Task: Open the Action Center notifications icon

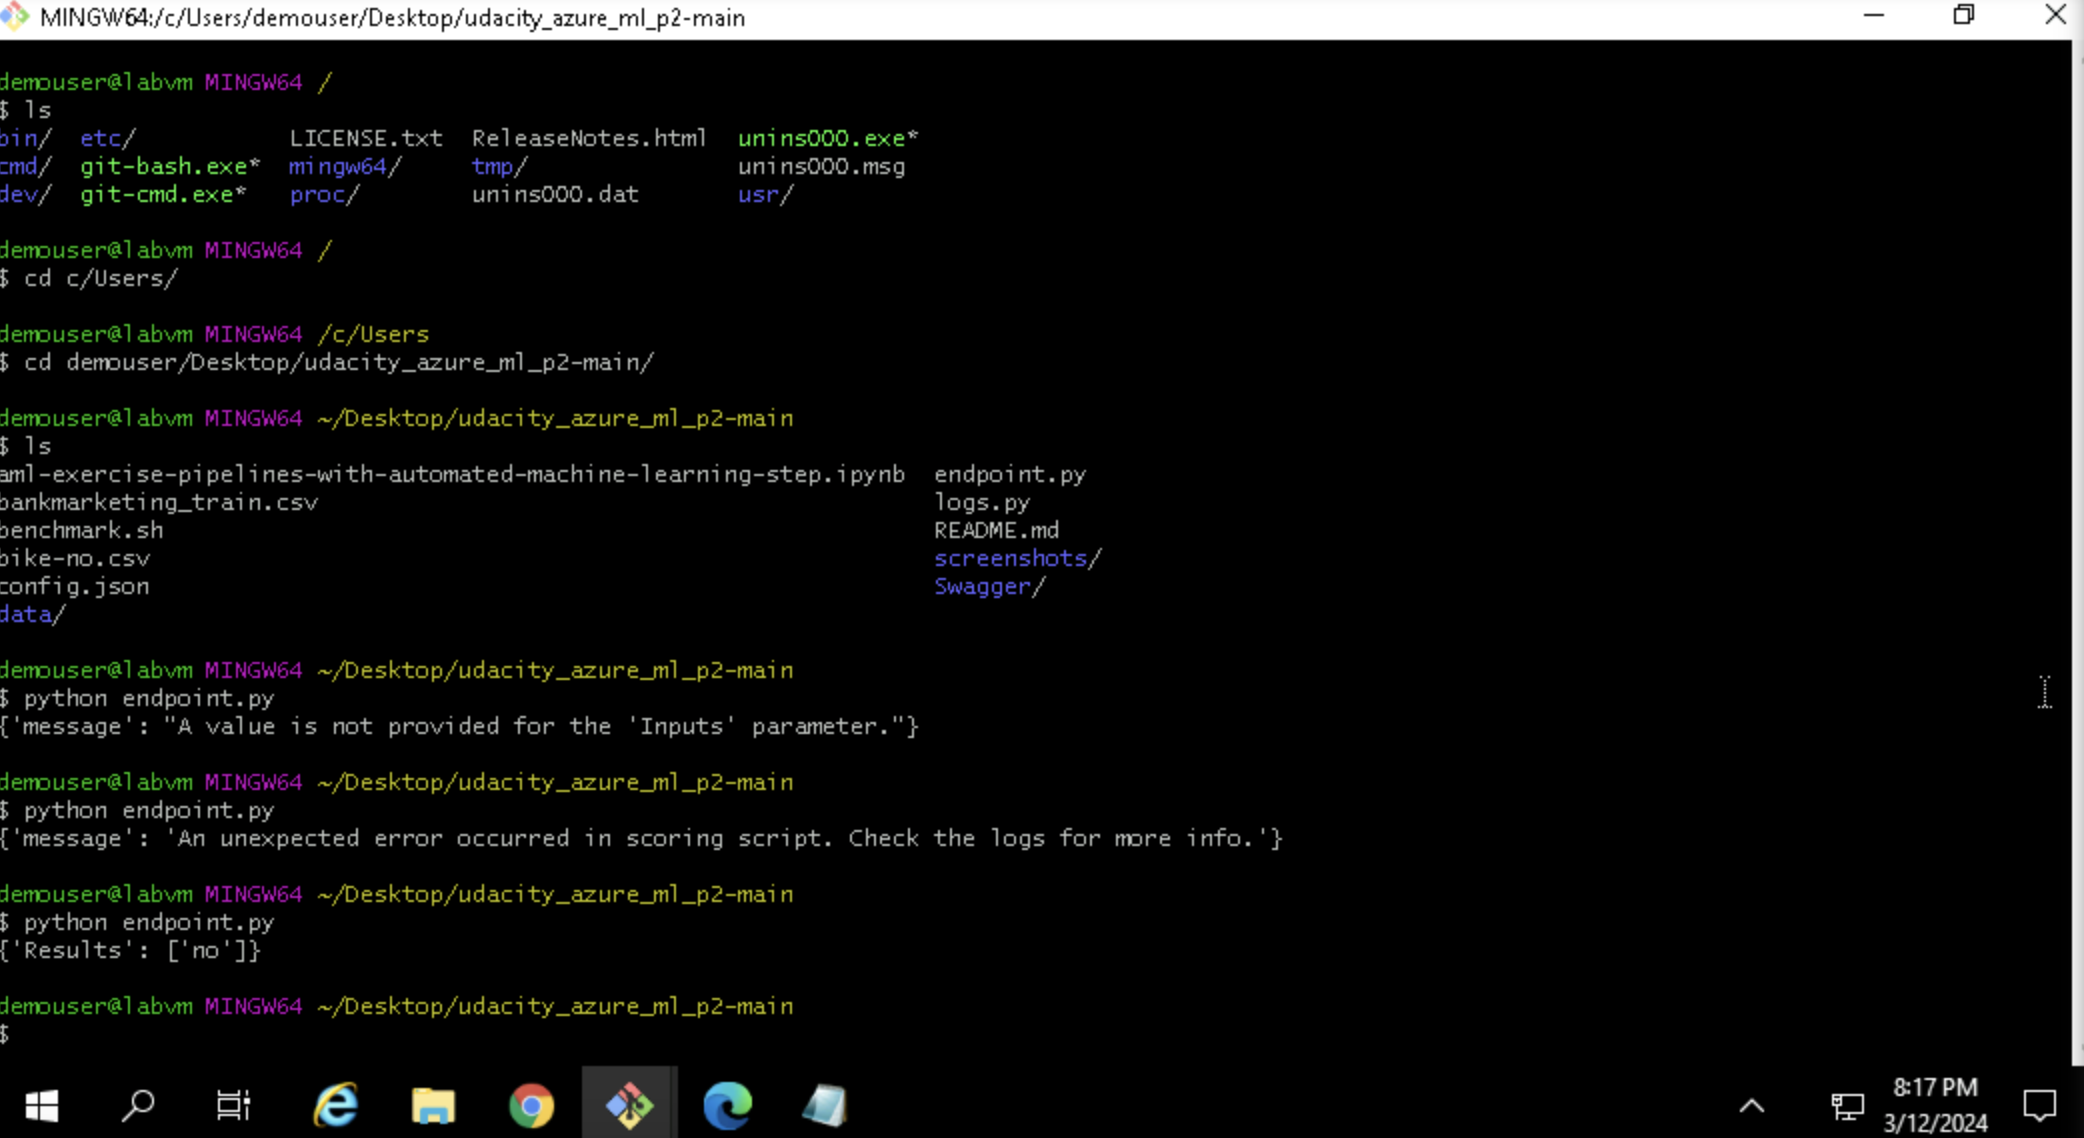Action: click(x=2039, y=1105)
